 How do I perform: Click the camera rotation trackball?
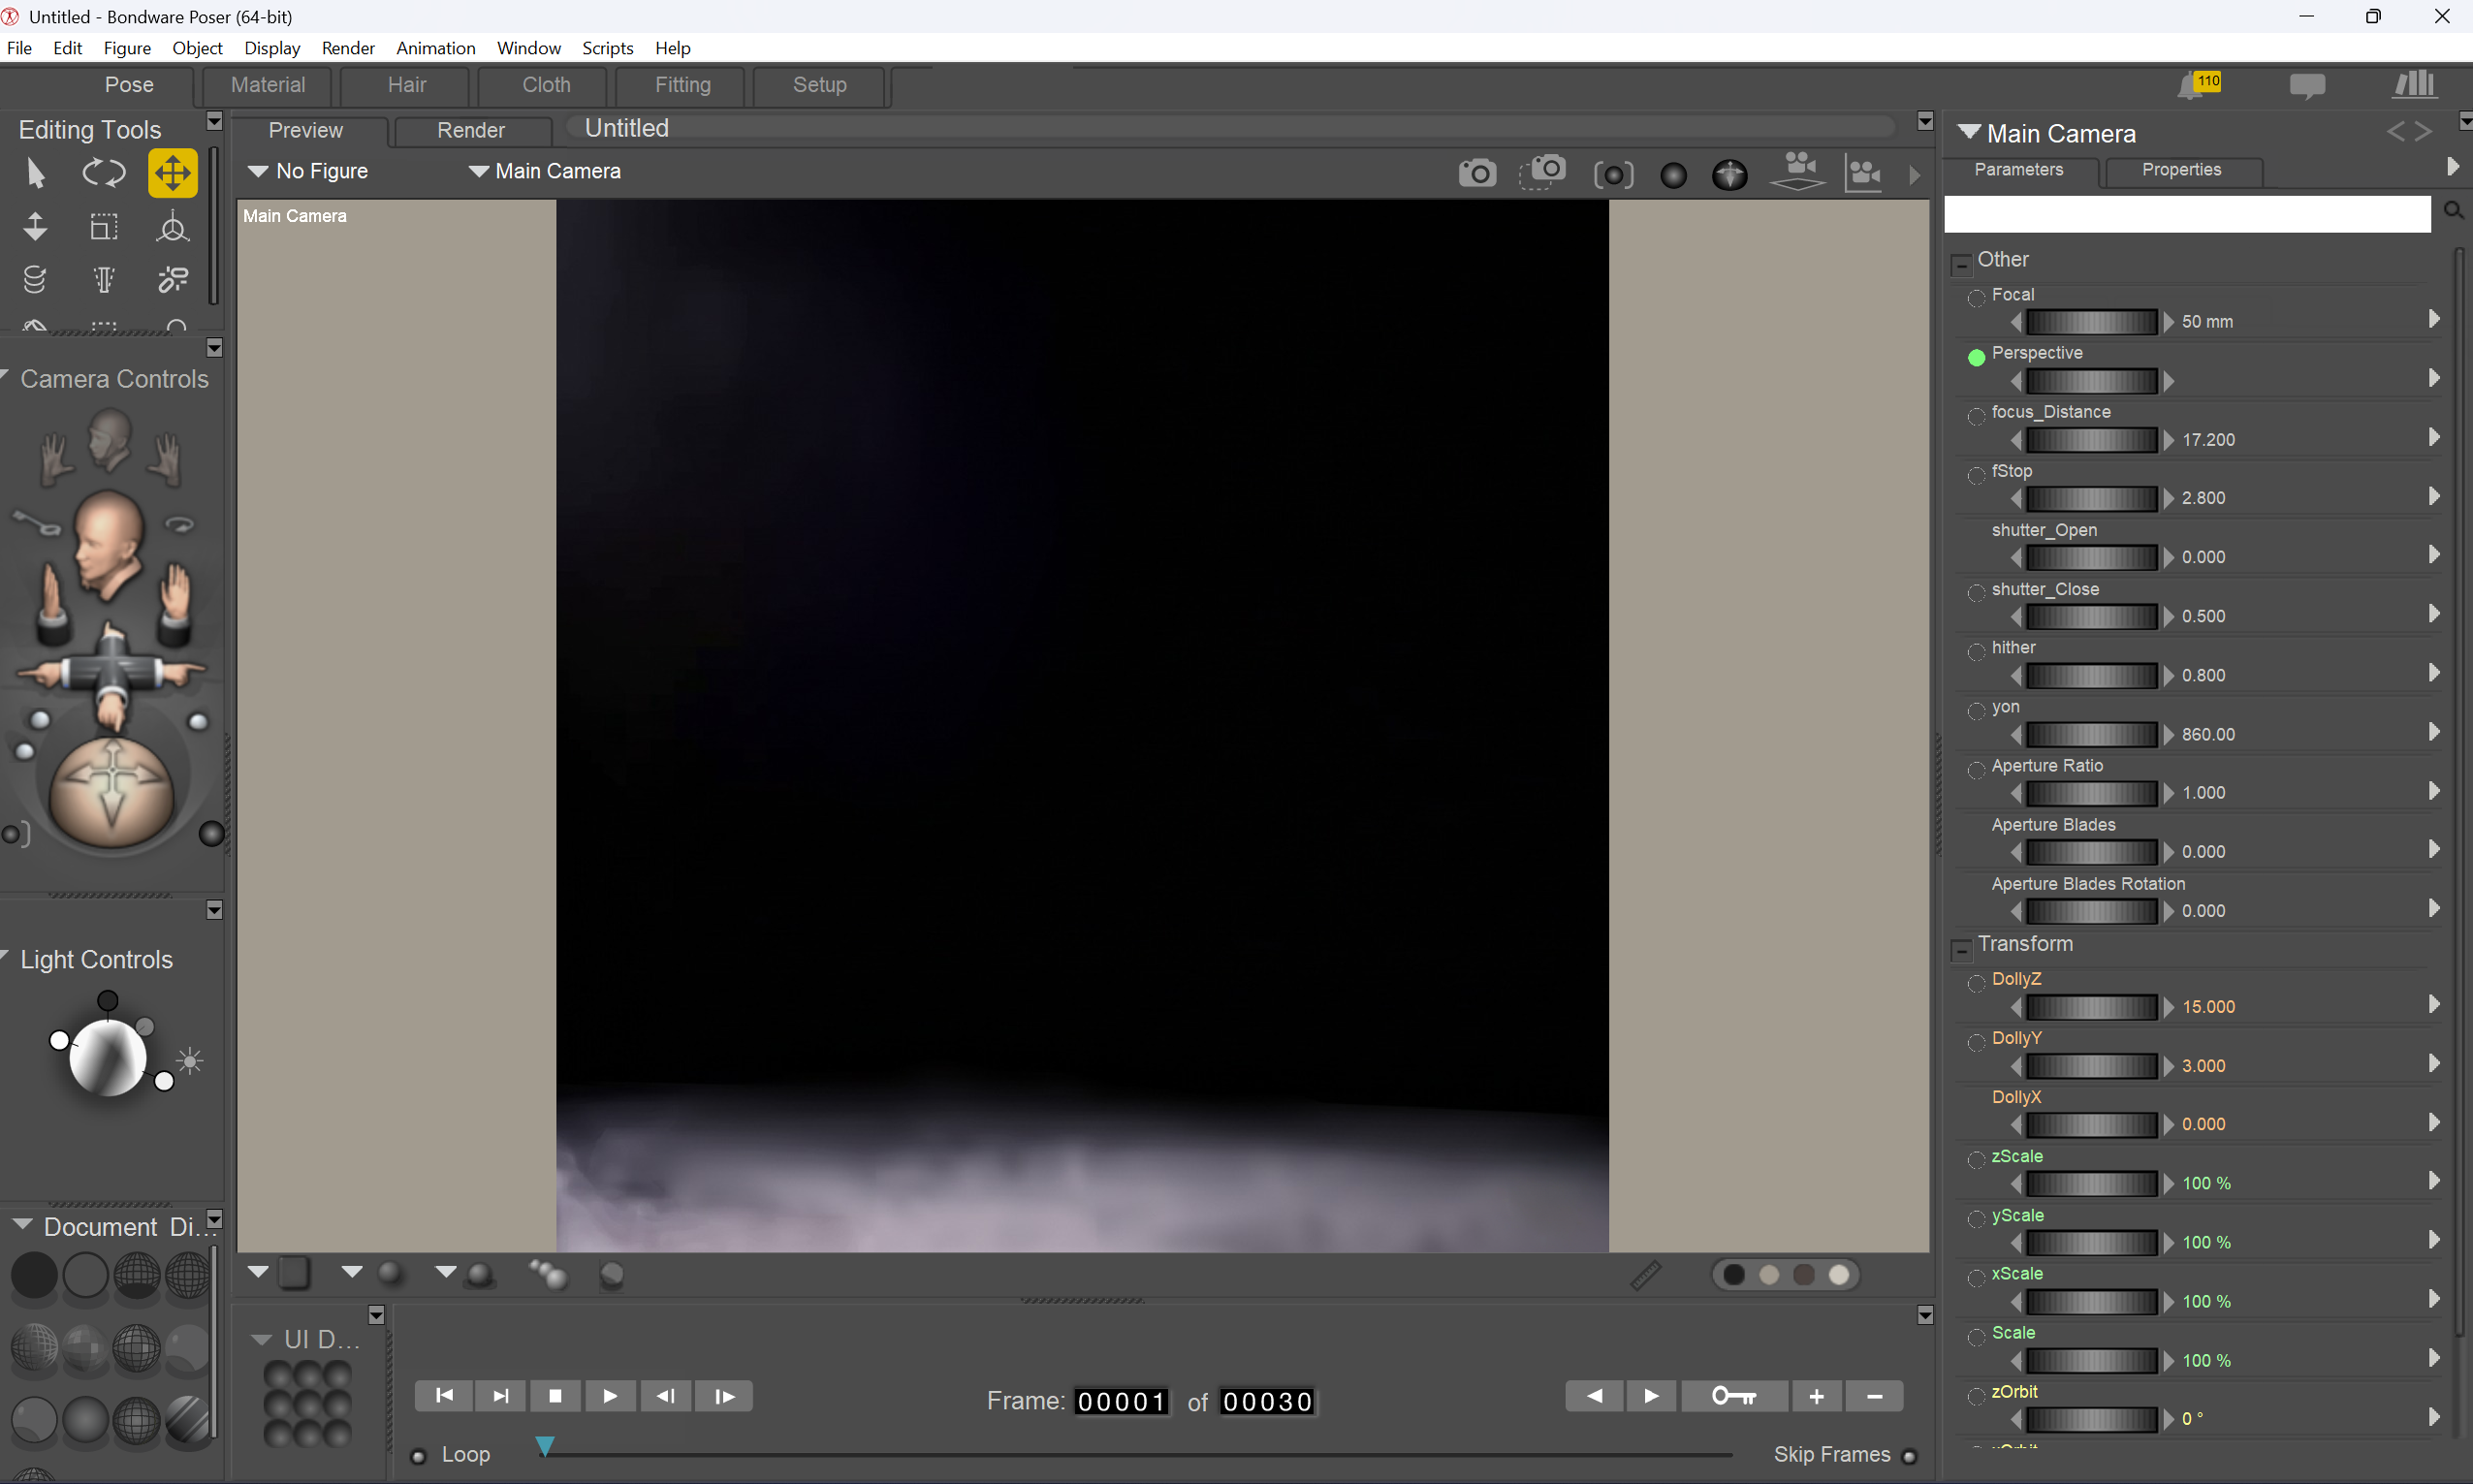pyautogui.click(x=111, y=792)
